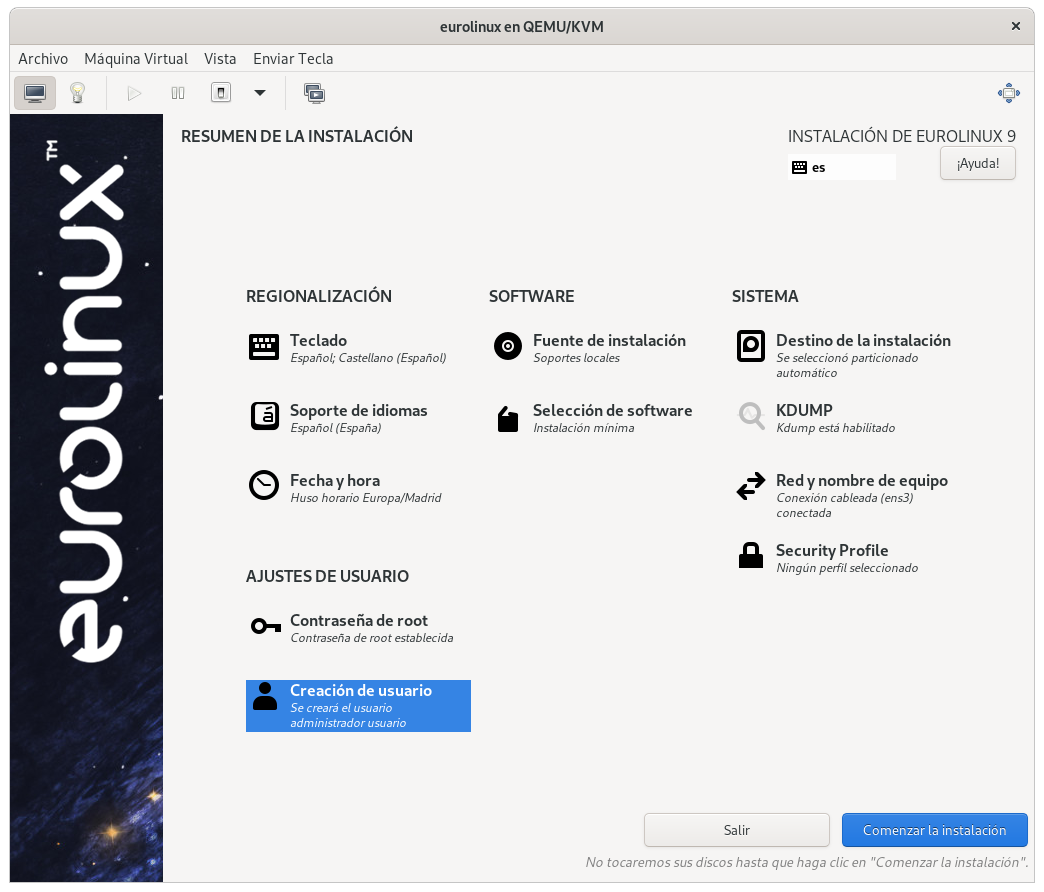Open Red y nombre de equipo arrows icon
The image size is (1044, 892).
[751, 487]
